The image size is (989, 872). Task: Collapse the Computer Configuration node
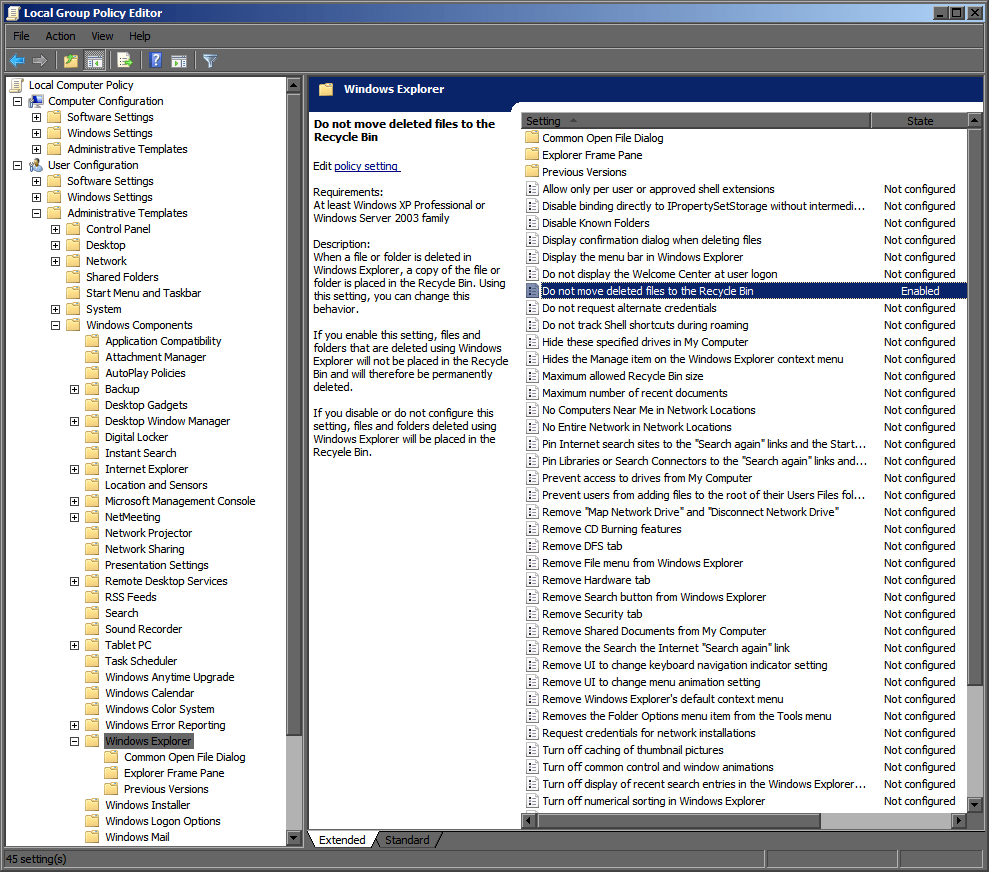[x=18, y=102]
